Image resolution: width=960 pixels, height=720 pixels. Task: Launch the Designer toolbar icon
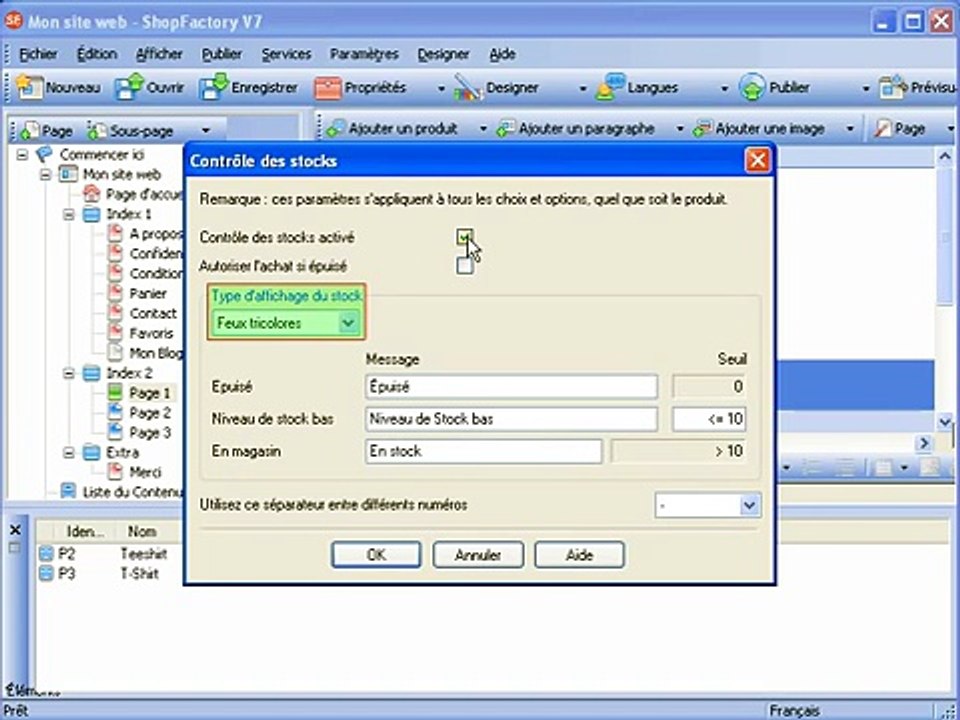tap(468, 88)
